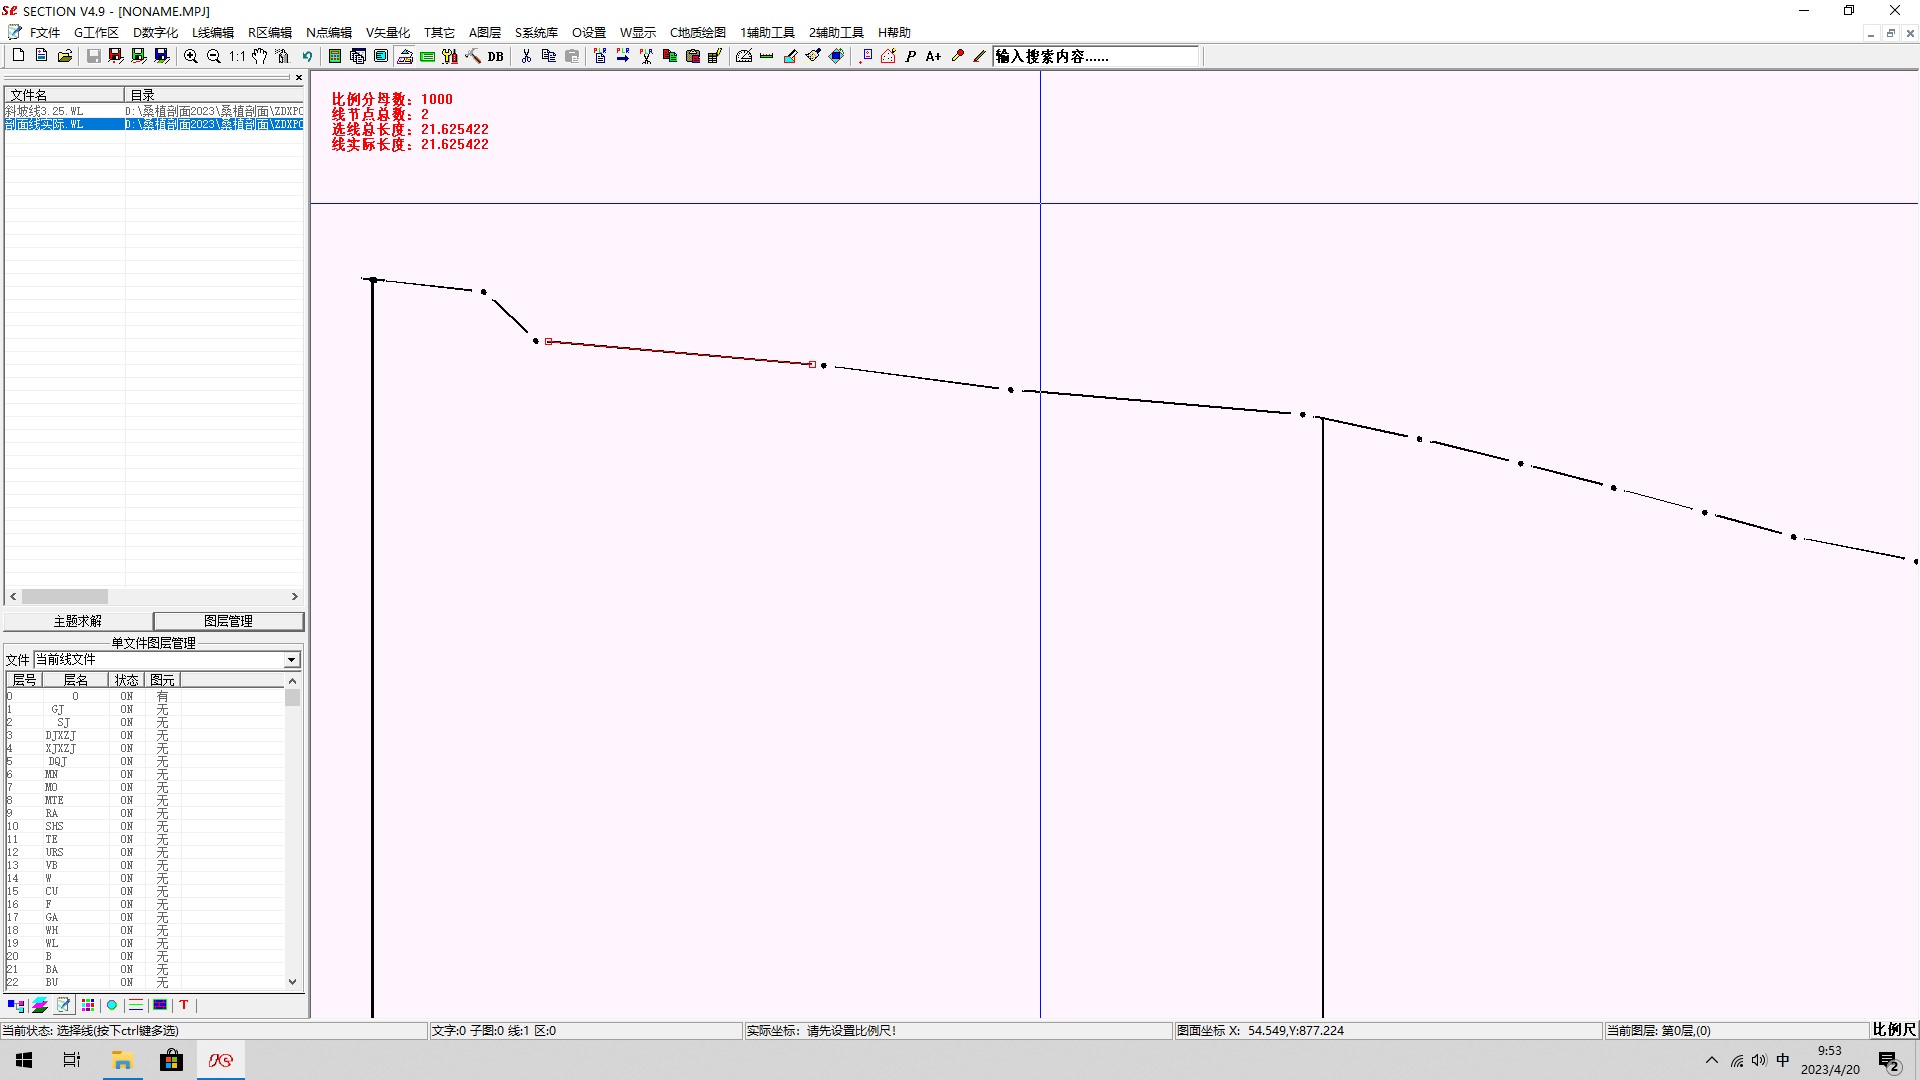The width and height of the screenshot is (1920, 1080).
Task: Click the 文件名 column header
Action: (x=64, y=95)
